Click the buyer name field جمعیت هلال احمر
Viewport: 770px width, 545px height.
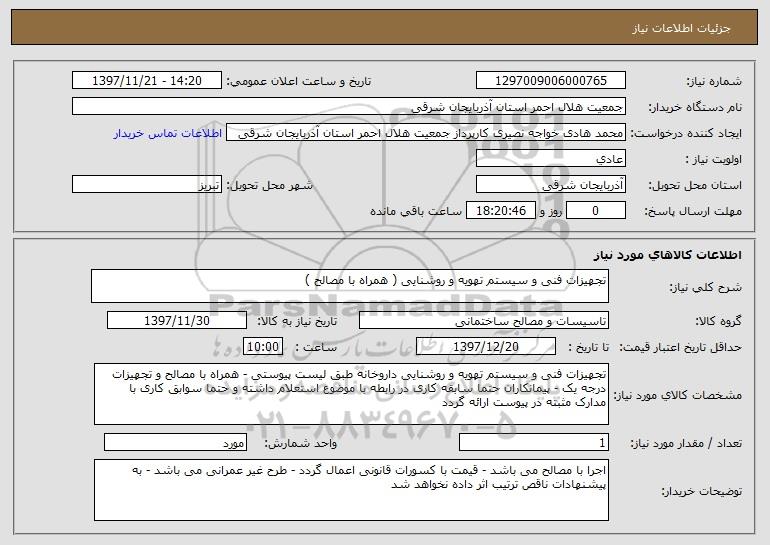pyautogui.click(x=349, y=106)
